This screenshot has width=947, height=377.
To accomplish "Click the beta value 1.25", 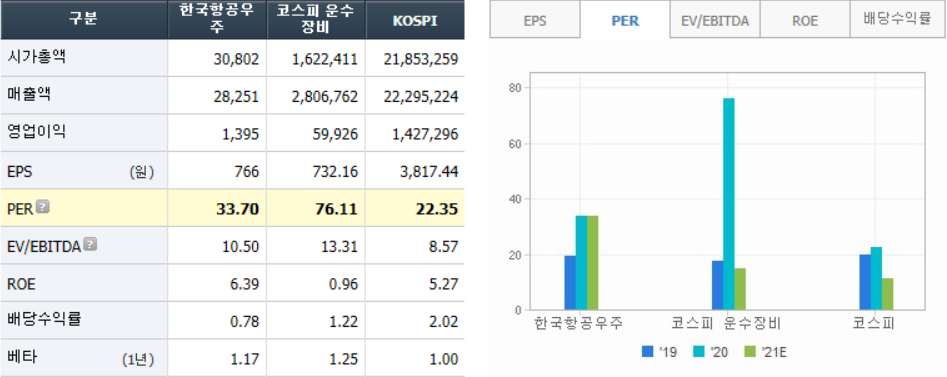I will [344, 359].
